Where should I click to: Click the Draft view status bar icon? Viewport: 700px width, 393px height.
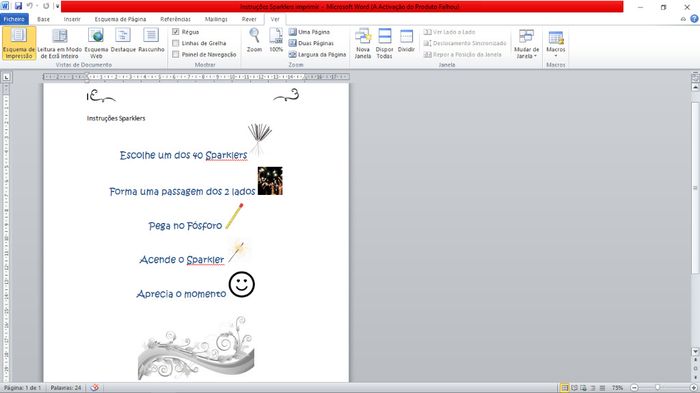point(602,388)
